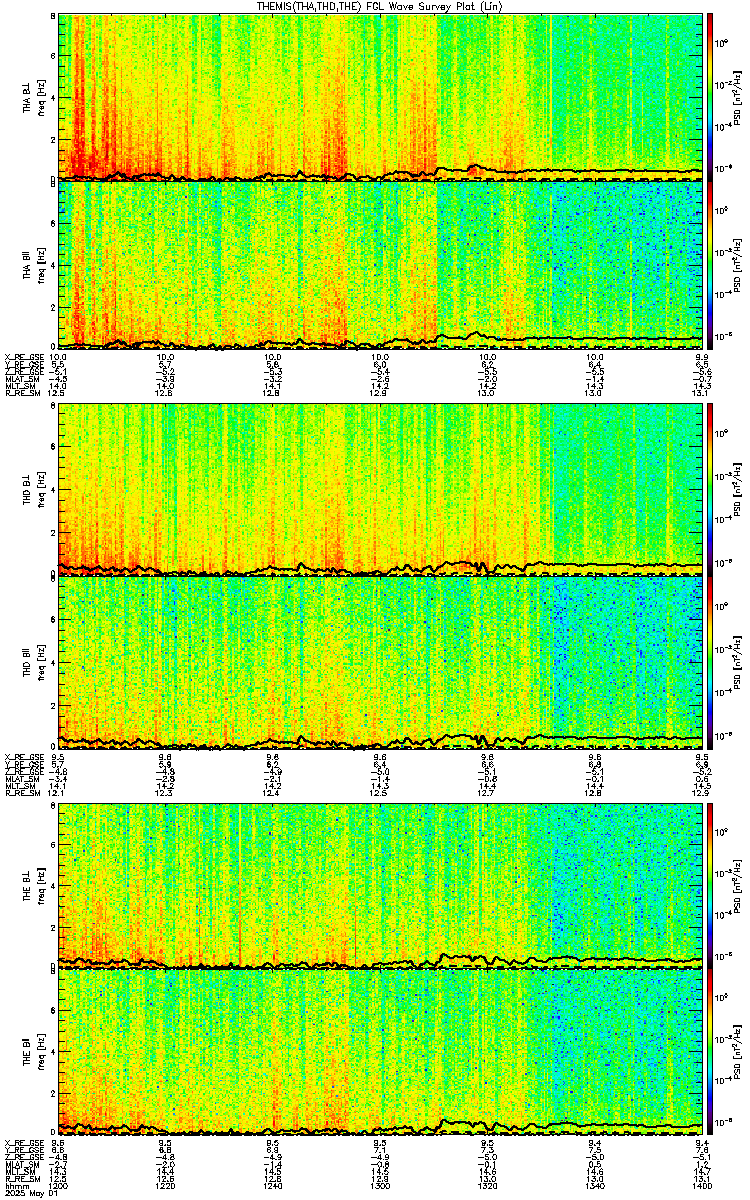This screenshot has width=750, height=1200.
Task: Click the PSD unit label beside THE B-perpendicular
Action: pyautogui.click(x=737, y=885)
